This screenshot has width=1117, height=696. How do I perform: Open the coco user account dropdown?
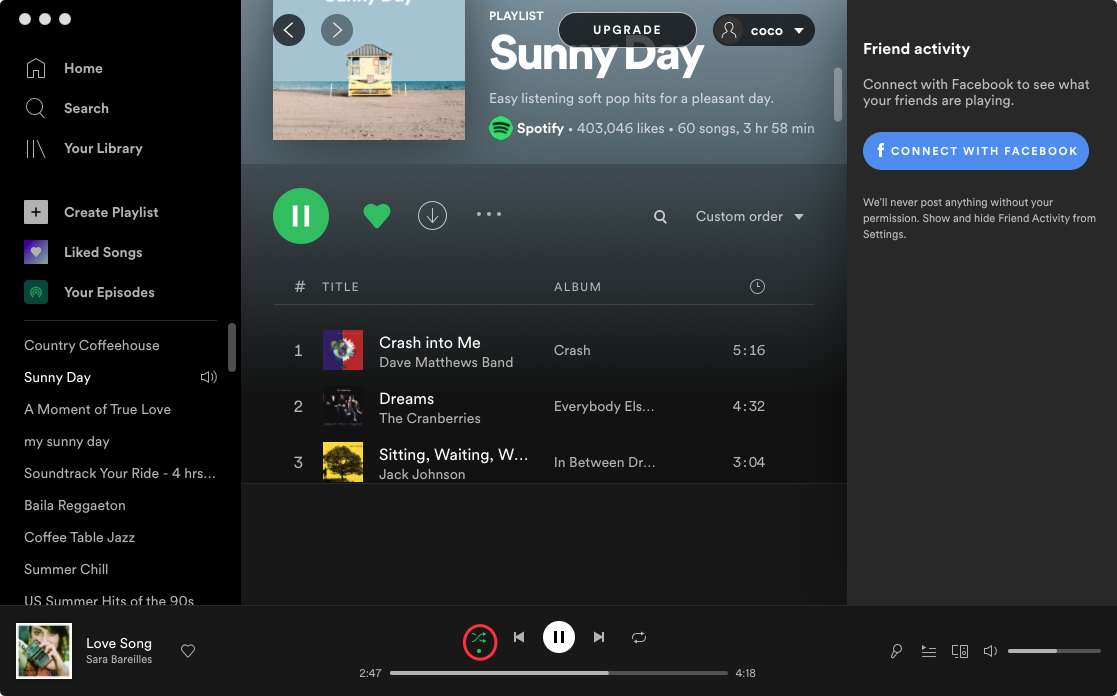click(x=764, y=30)
